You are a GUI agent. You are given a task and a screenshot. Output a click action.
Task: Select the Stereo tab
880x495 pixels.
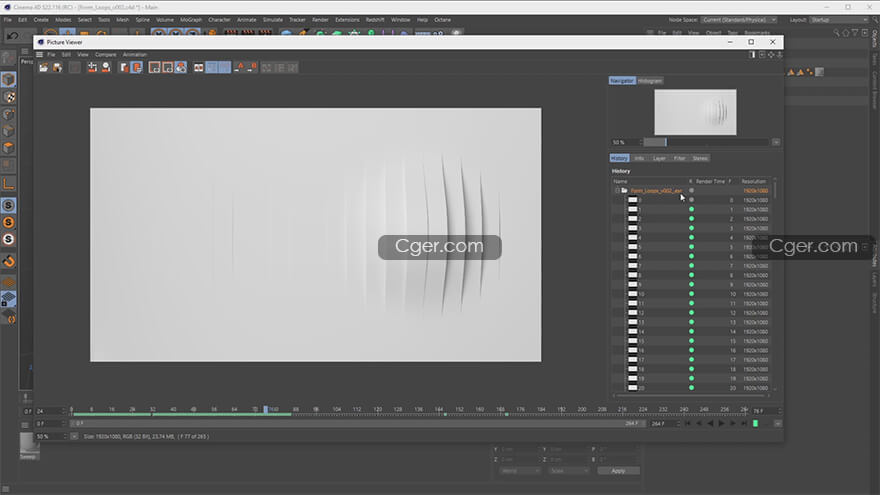[x=700, y=158]
